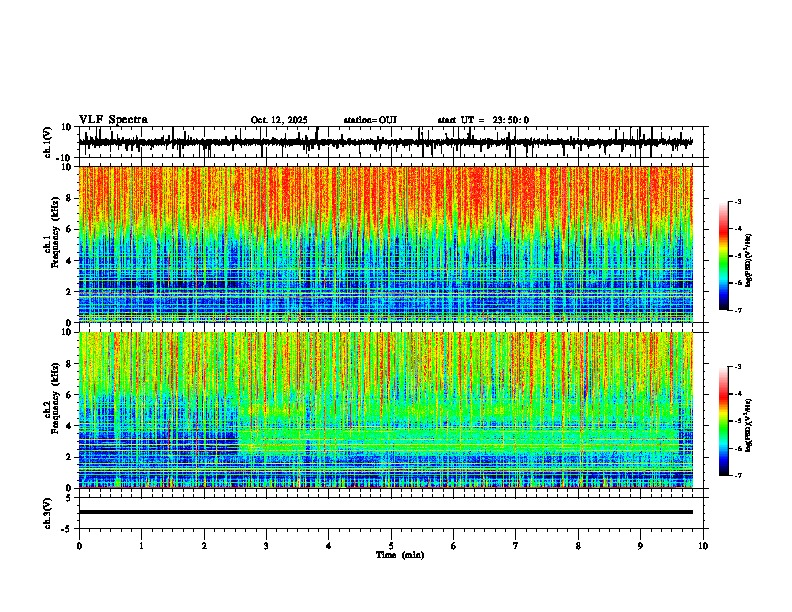The height and width of the screenshot is (612, 792).
Task: Click time axis tick label "2"
Action: pos(204,546)
